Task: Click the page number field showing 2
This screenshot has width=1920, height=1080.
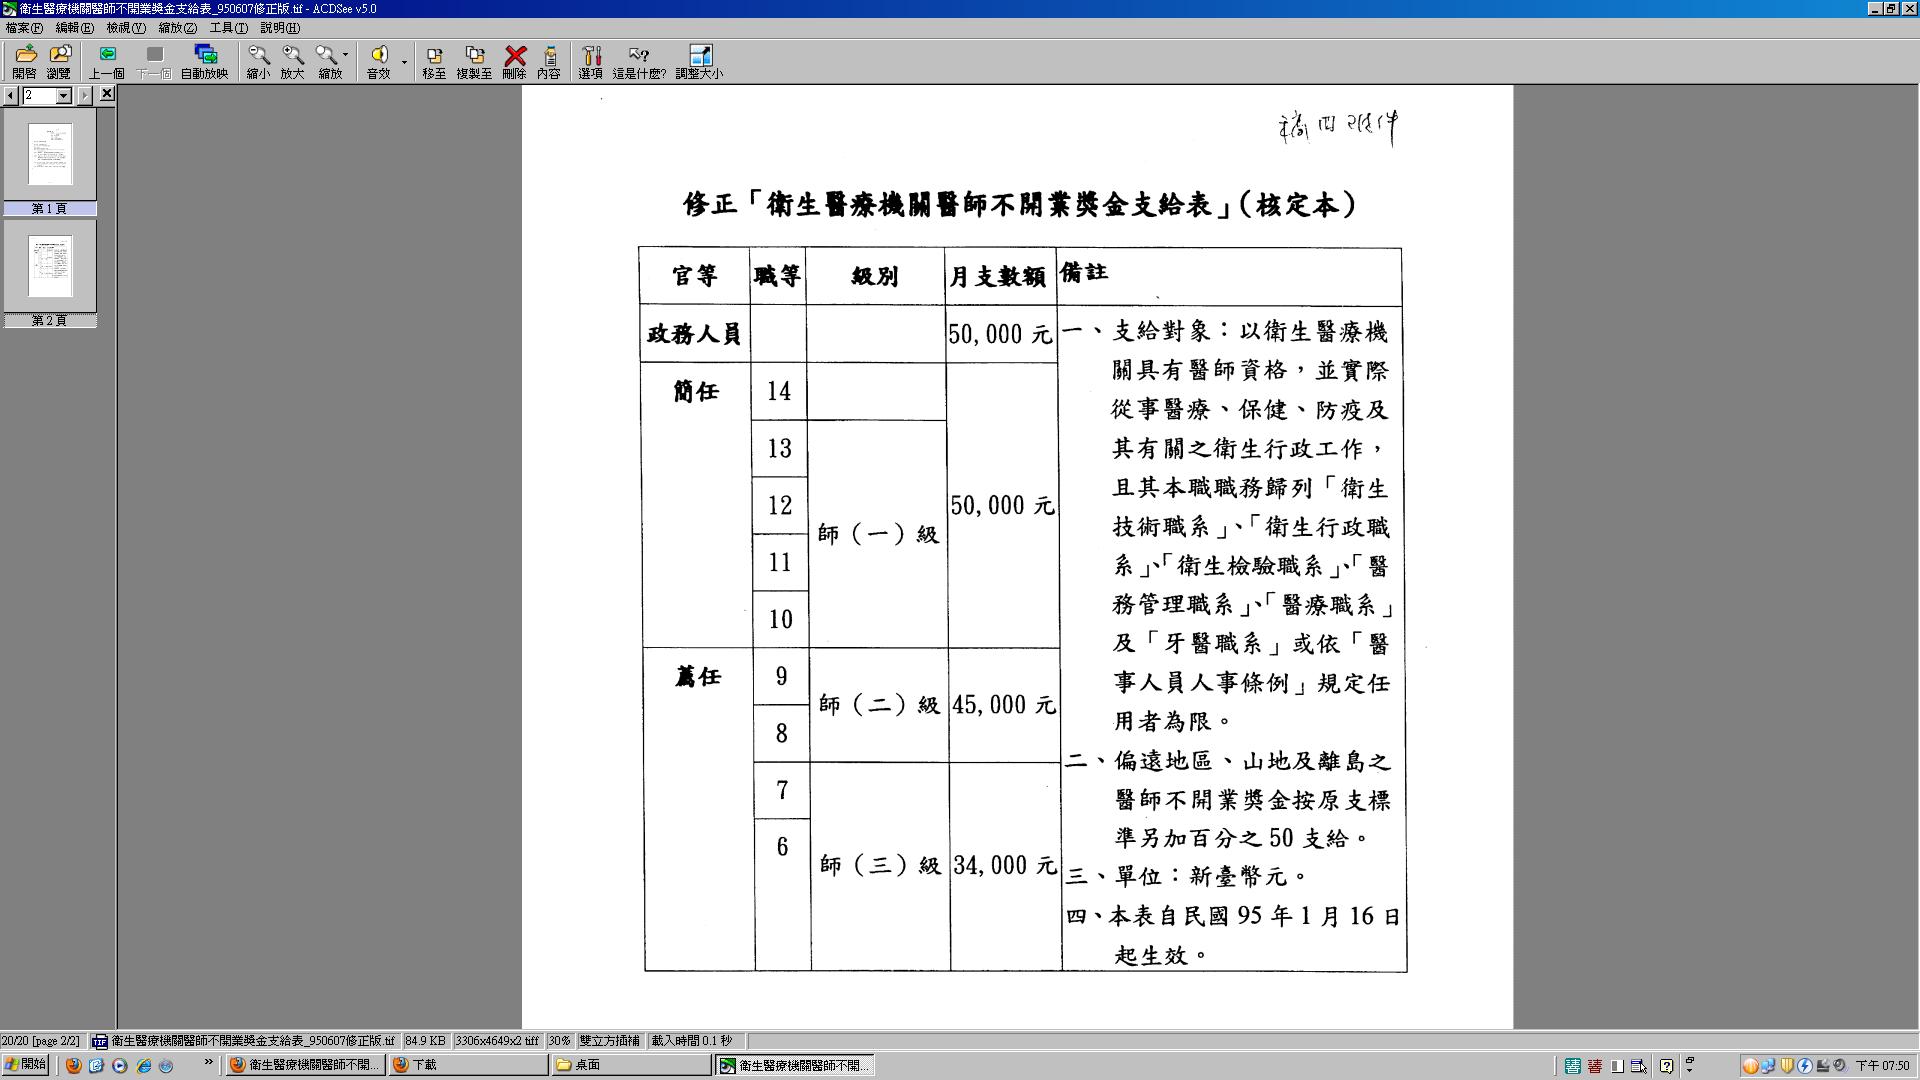Action: click(x=39, y=95)
